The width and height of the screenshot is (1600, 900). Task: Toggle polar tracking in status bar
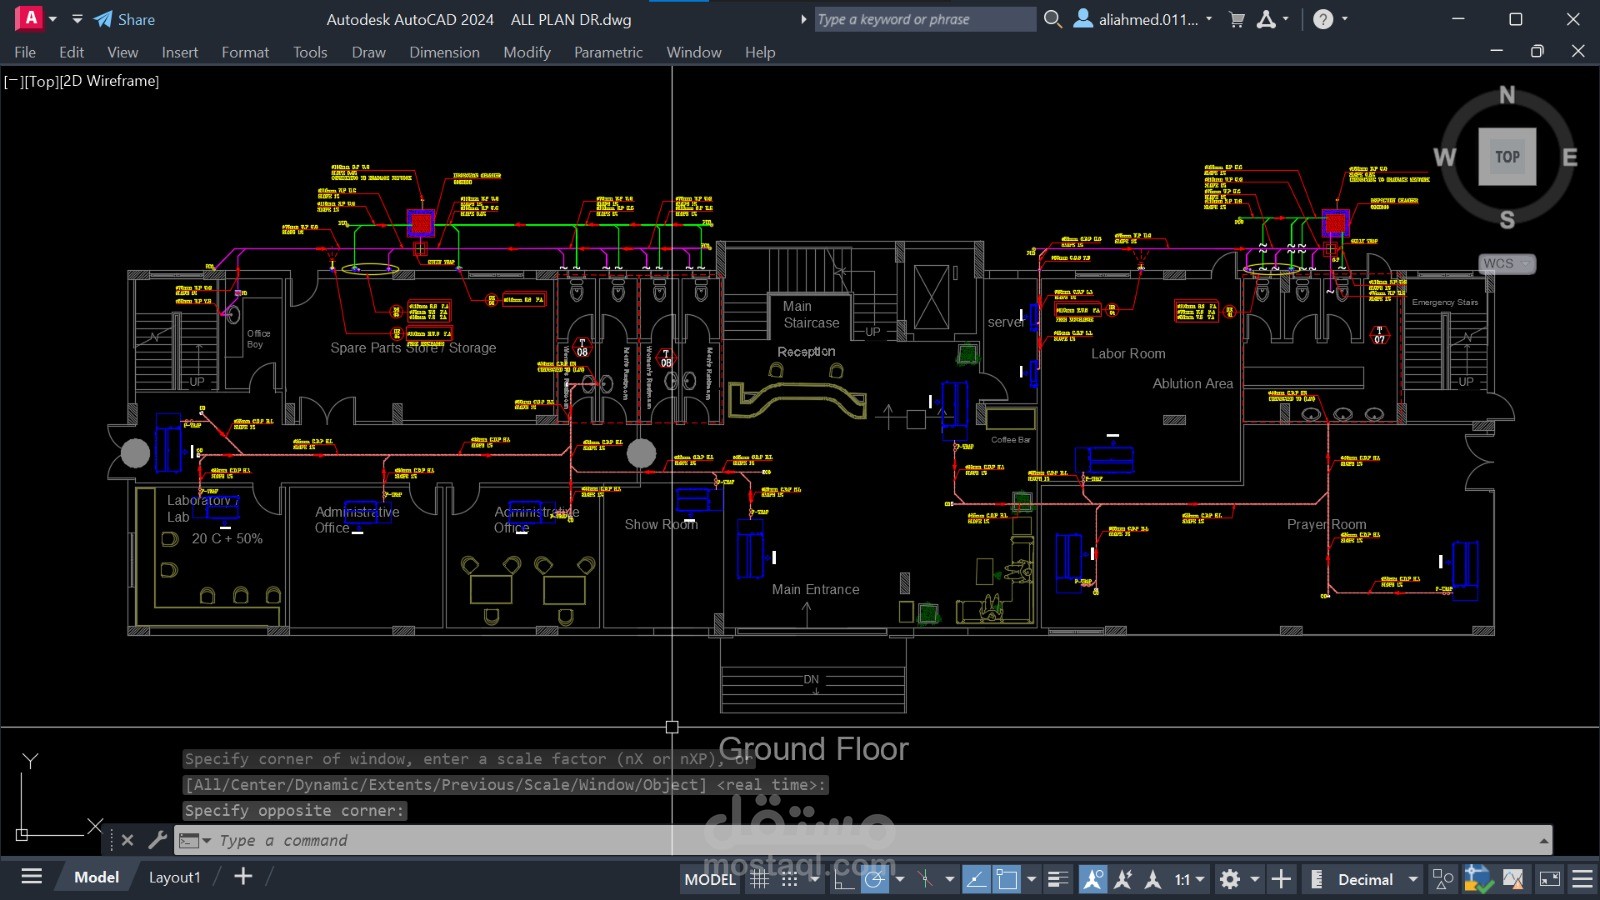(875, 879)
